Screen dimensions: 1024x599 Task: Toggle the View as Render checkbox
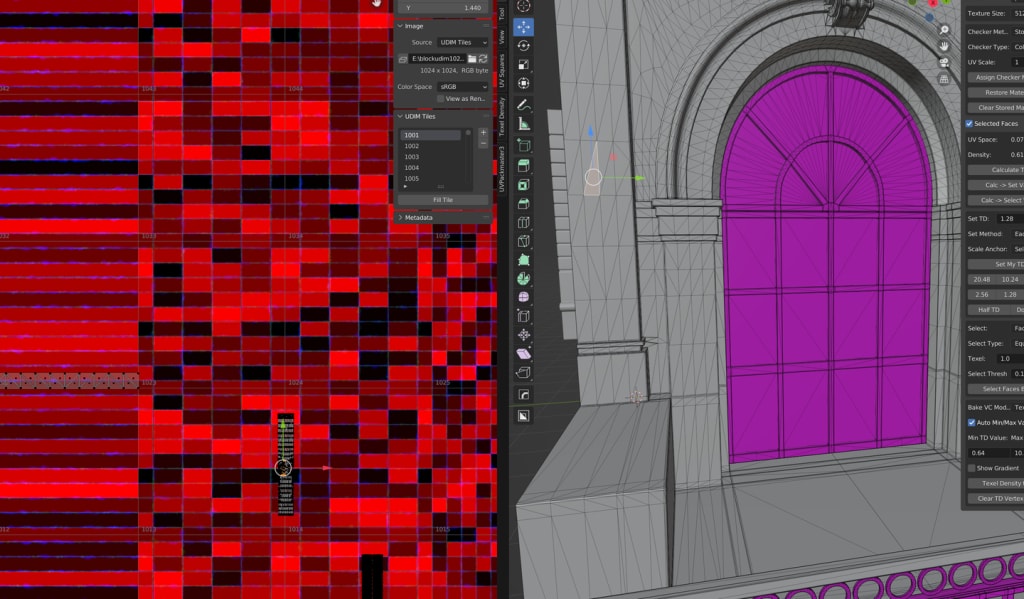[441, 99]
